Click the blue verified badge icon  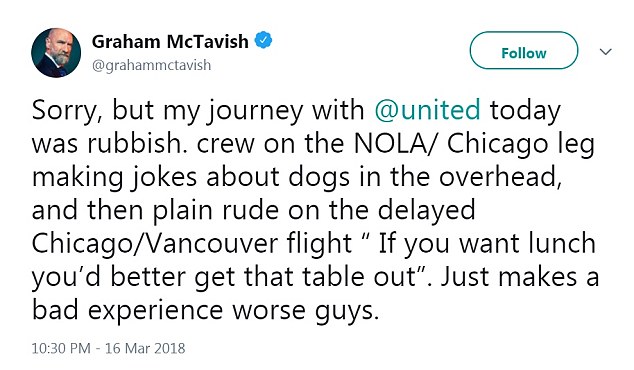(x=263, y=40)
